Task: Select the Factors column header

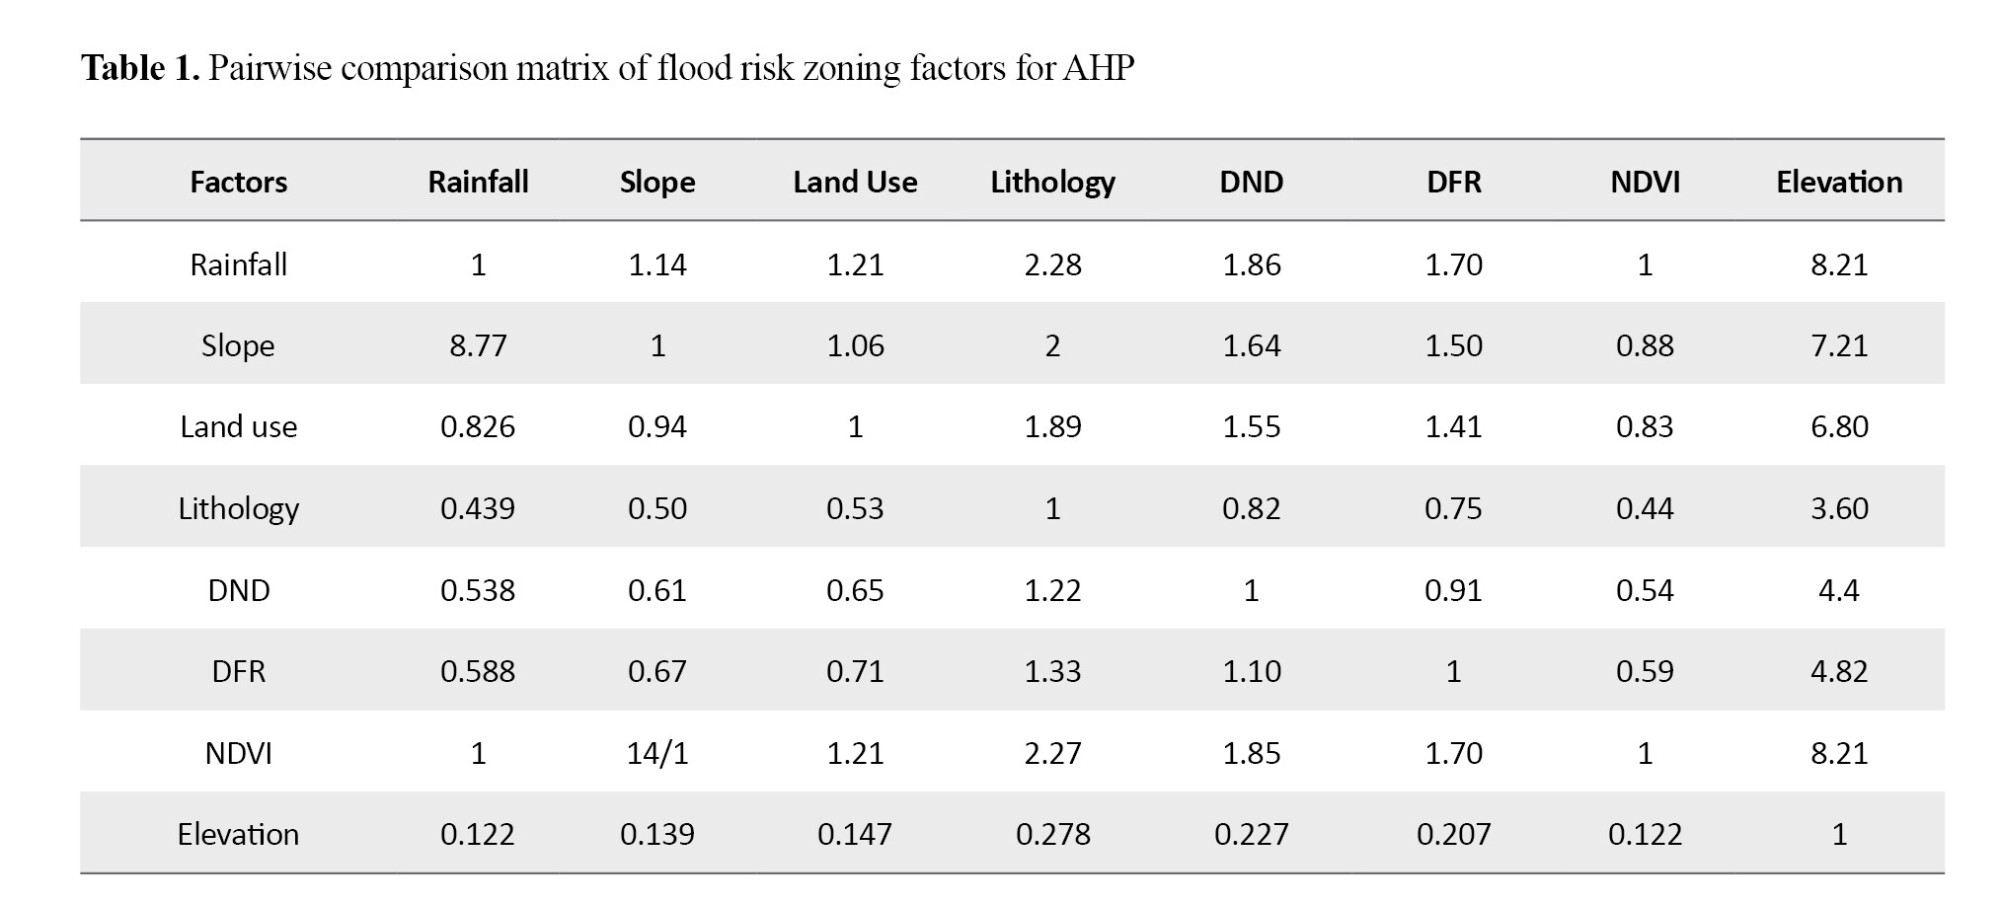Action: 238,182
